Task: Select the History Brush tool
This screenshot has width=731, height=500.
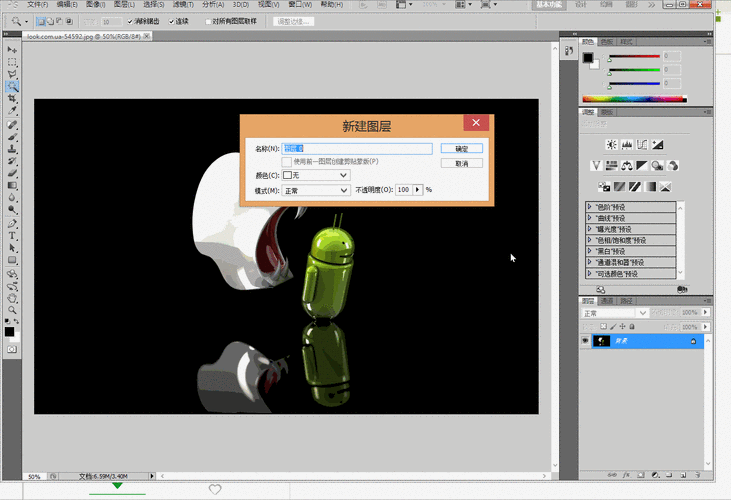Action: coord(12,161)
